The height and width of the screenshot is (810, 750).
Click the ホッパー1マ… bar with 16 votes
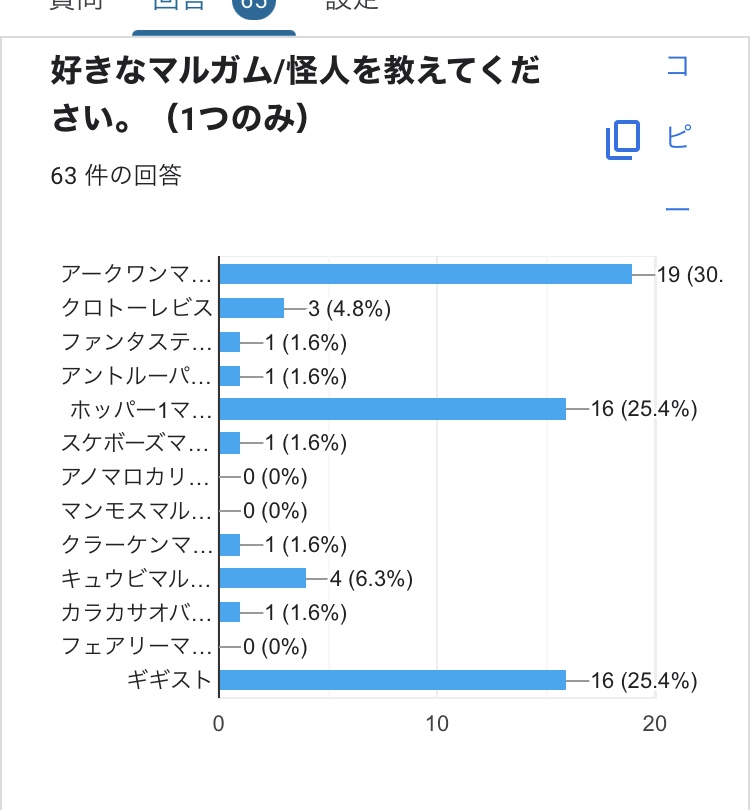tap(392, 409)
